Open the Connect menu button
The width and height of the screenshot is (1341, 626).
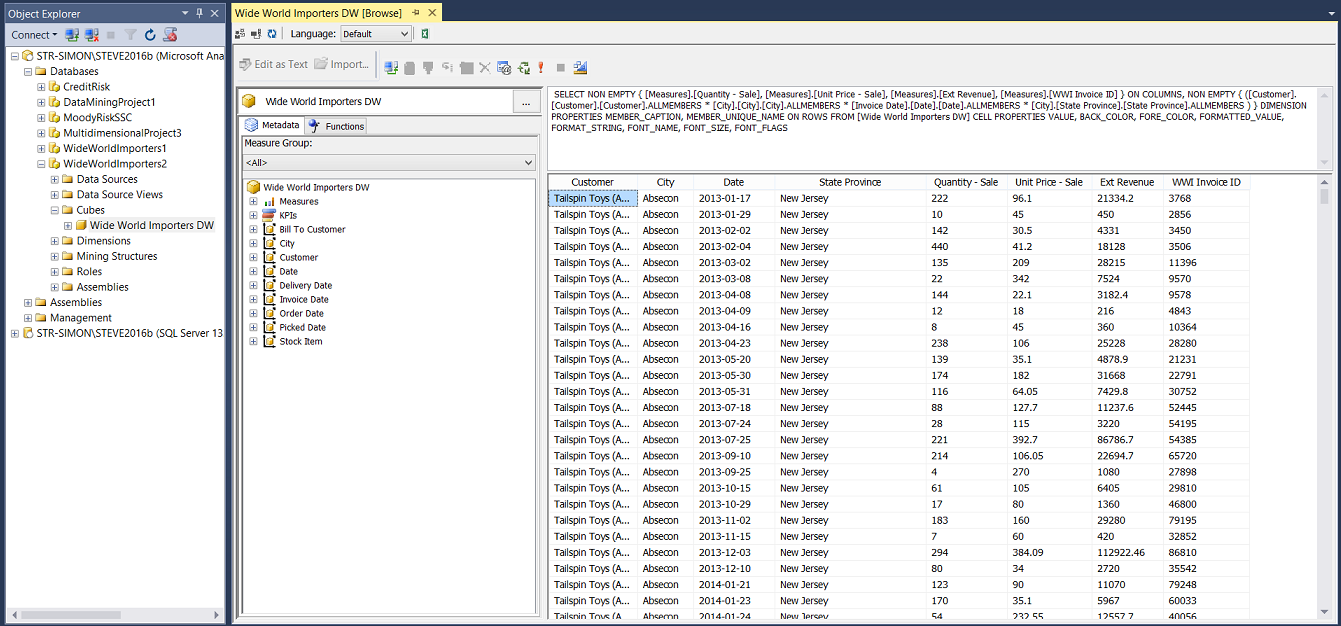[34, 35]
